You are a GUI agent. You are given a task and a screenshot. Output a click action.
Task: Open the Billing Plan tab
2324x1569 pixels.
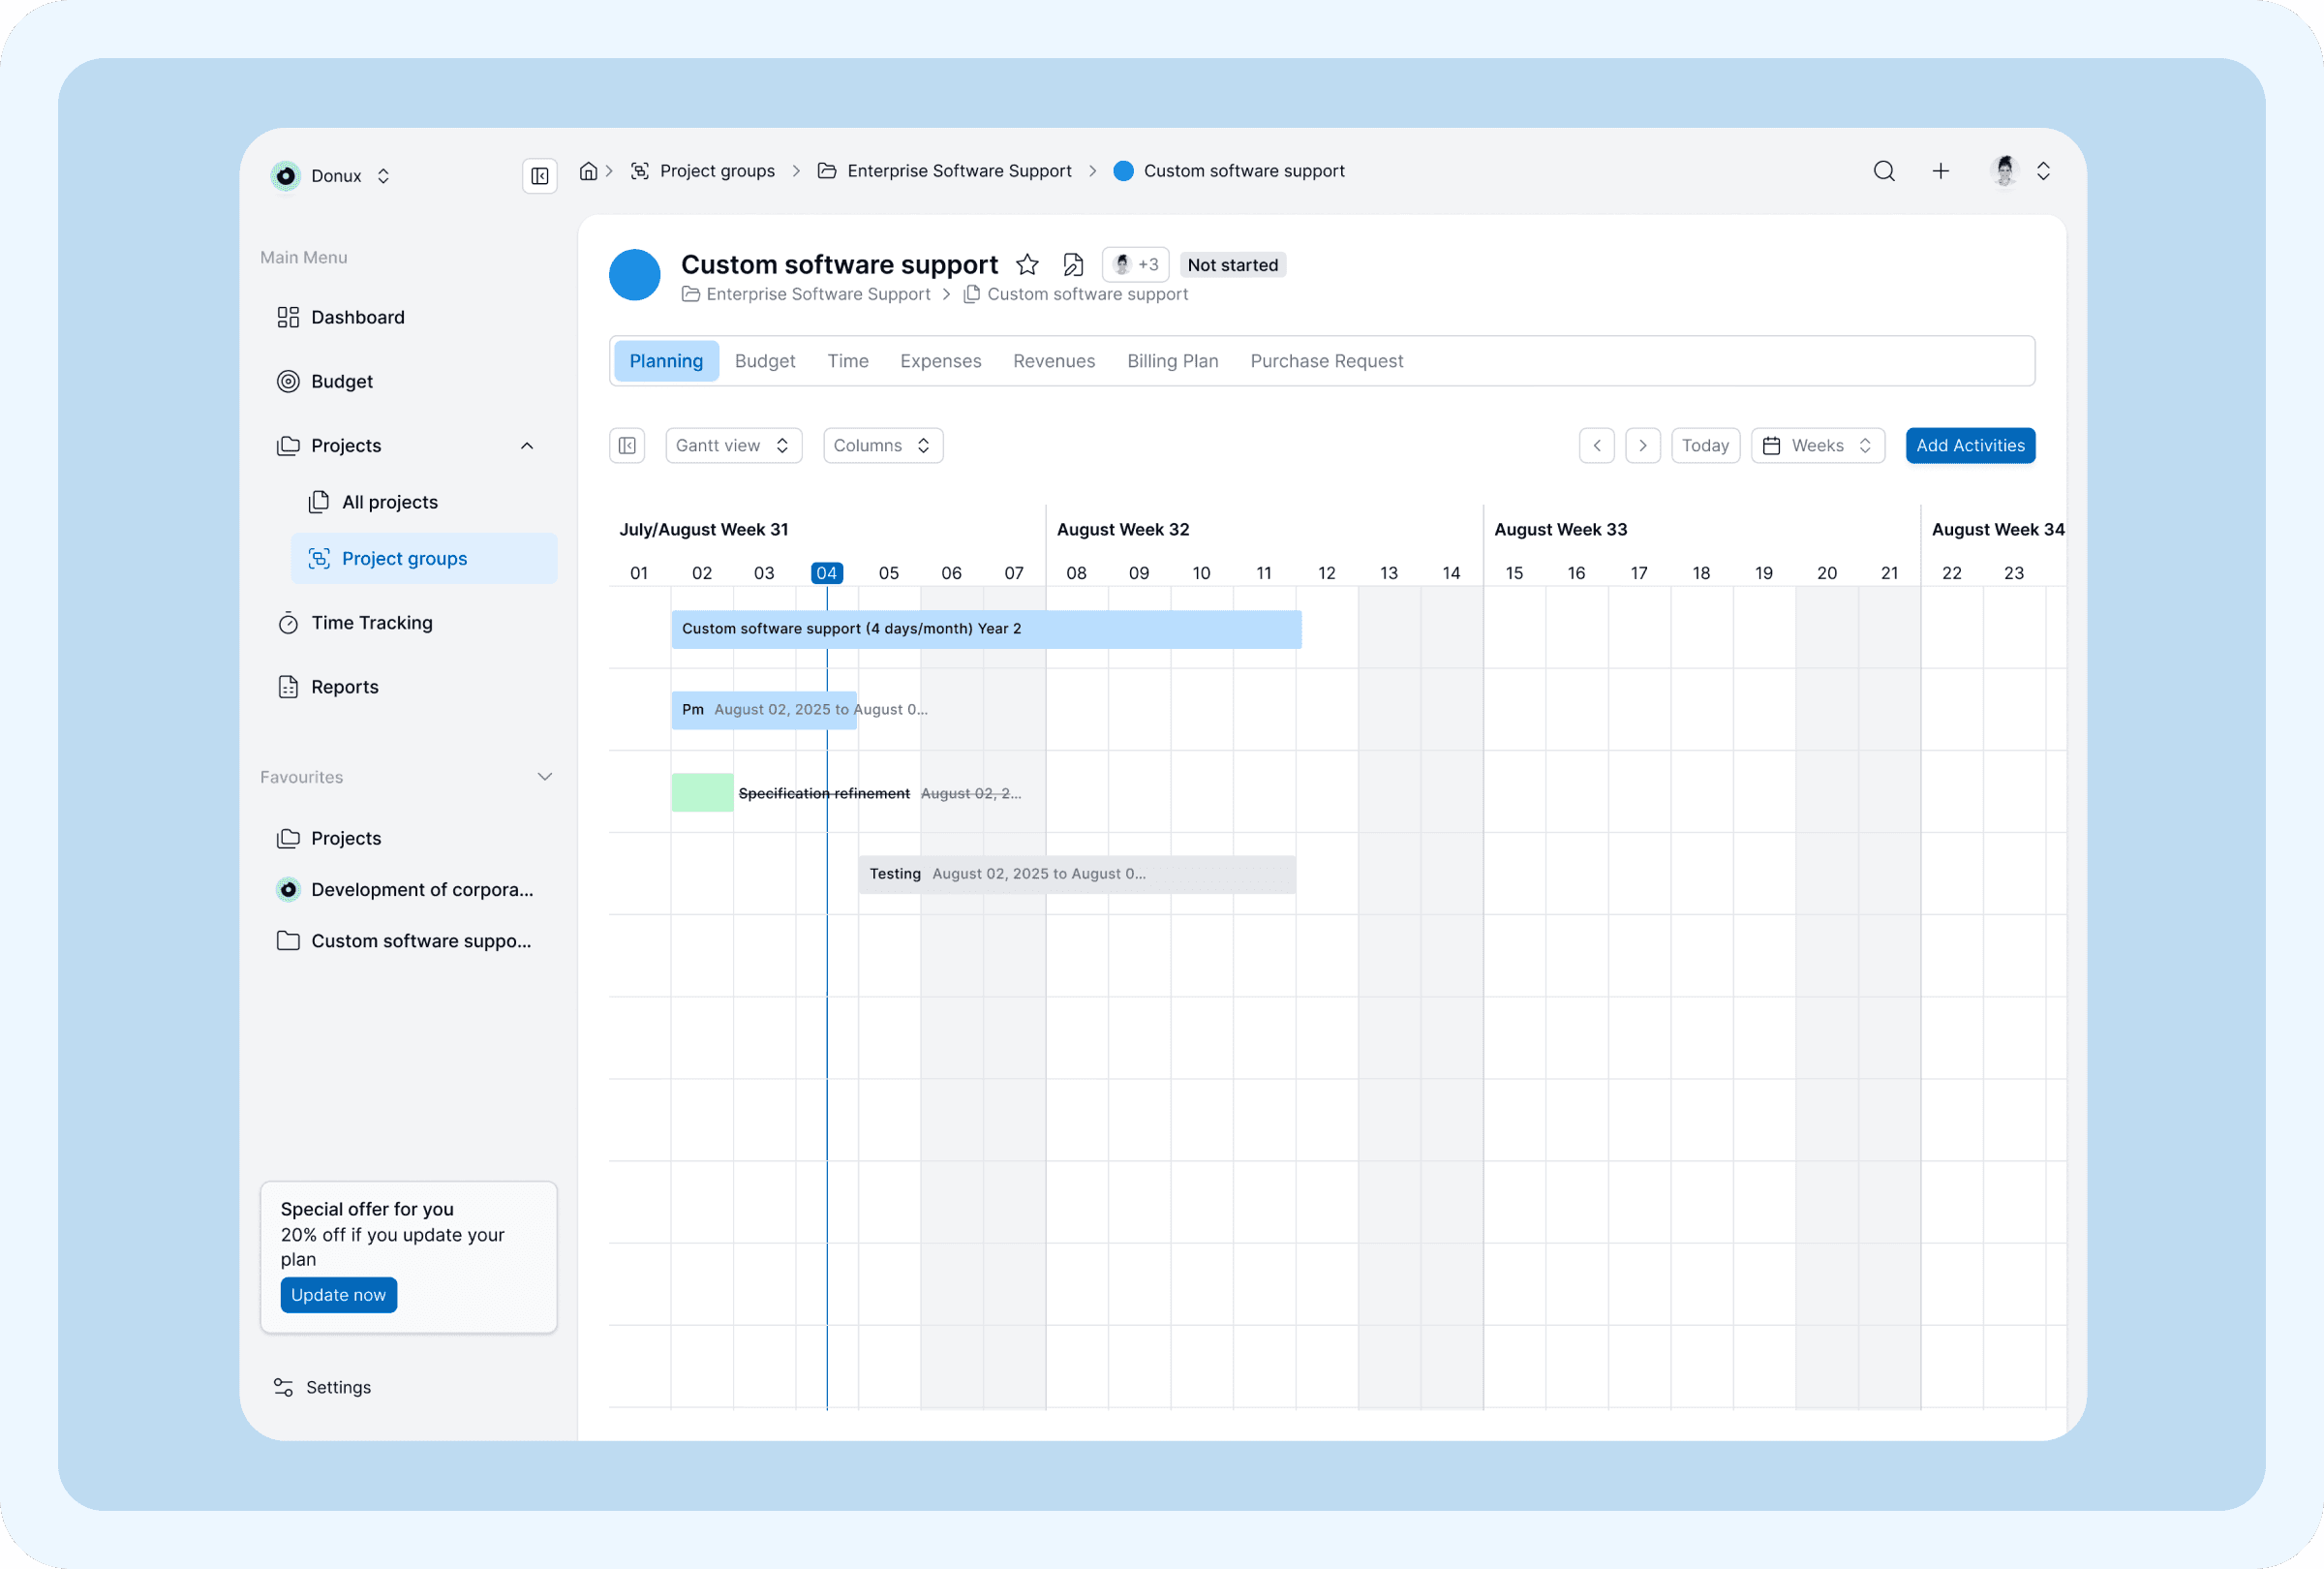tap(1172, 361)
